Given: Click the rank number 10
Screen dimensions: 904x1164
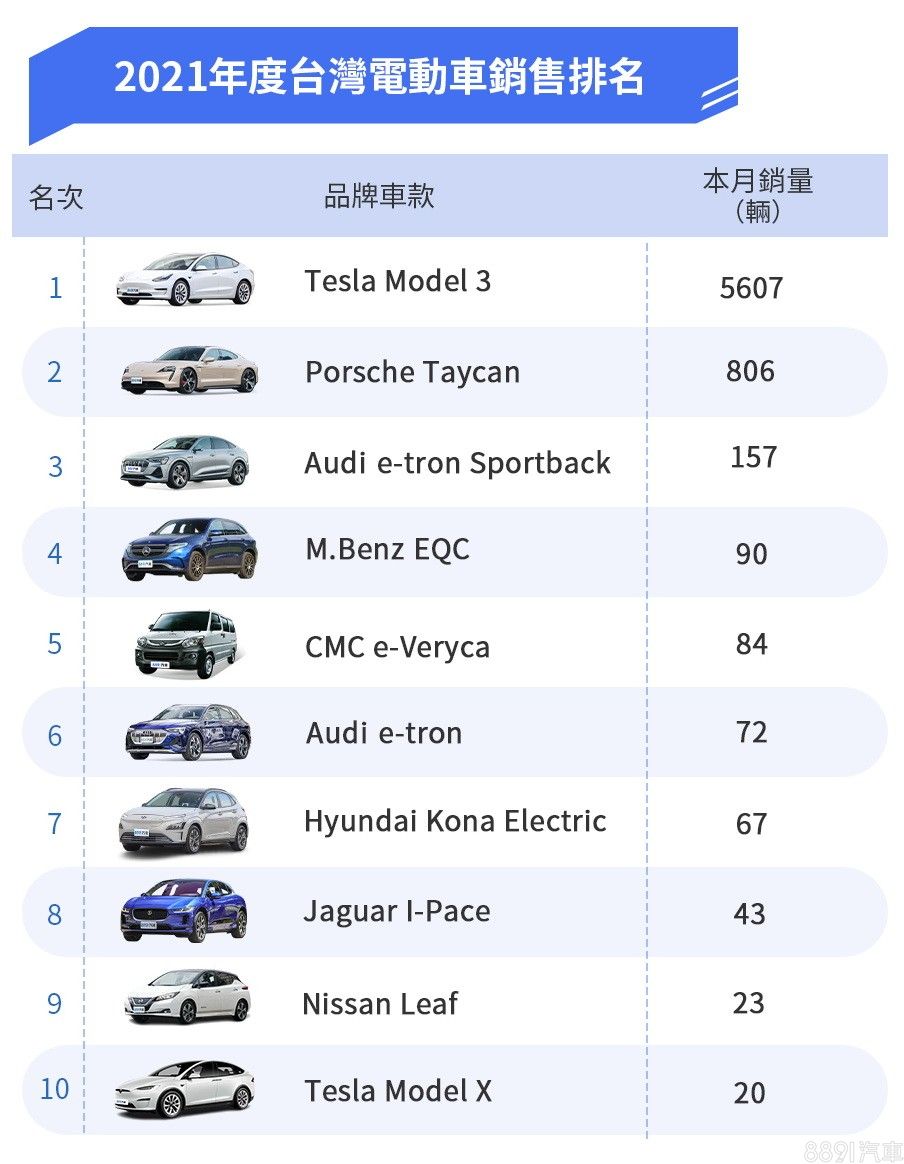Looking at the screenshot, I should coord(55,1088).
